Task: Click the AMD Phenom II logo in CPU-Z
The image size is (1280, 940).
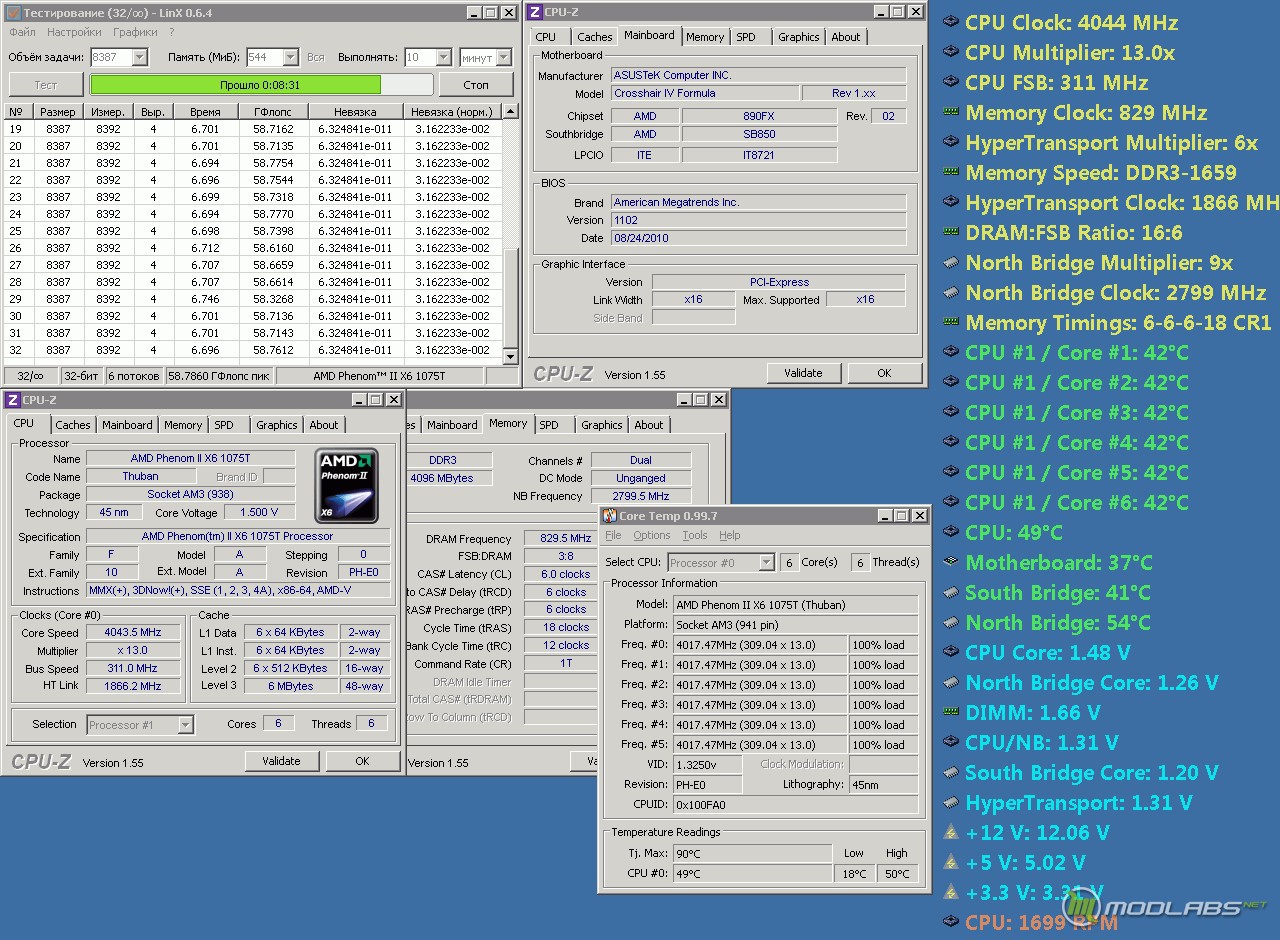Action: (x=346, y=486)
